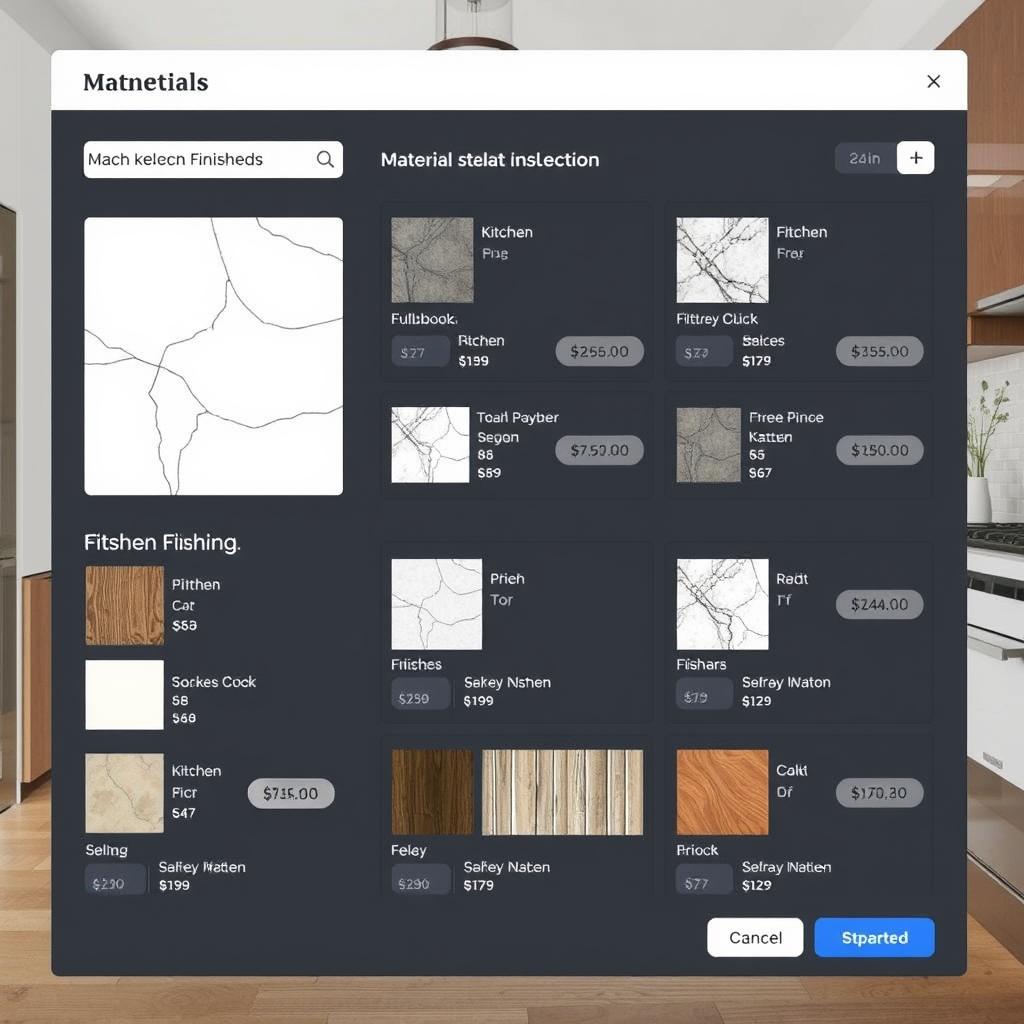Select the dark walnut wood swatch
Screen dimensions: 1024x1024
tap(432, 792)
